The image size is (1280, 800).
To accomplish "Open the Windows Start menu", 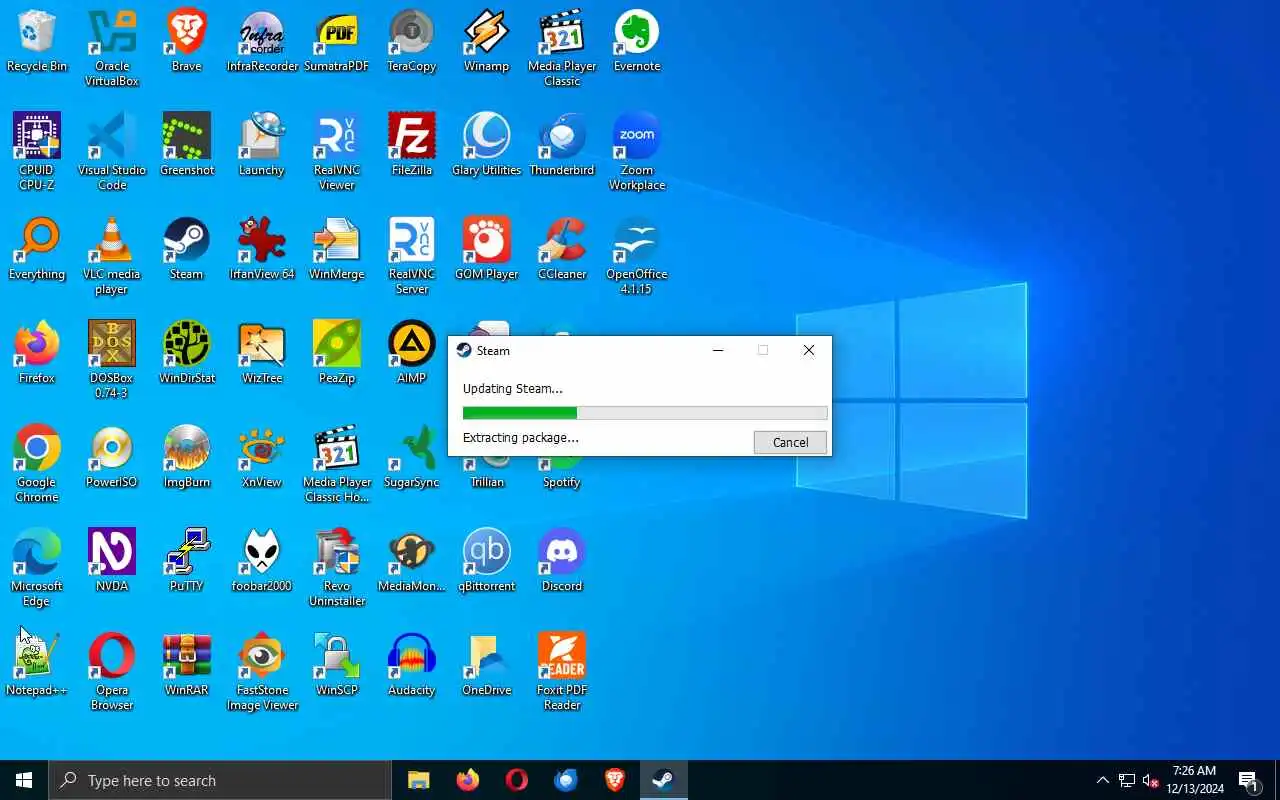I will (24, 780).
